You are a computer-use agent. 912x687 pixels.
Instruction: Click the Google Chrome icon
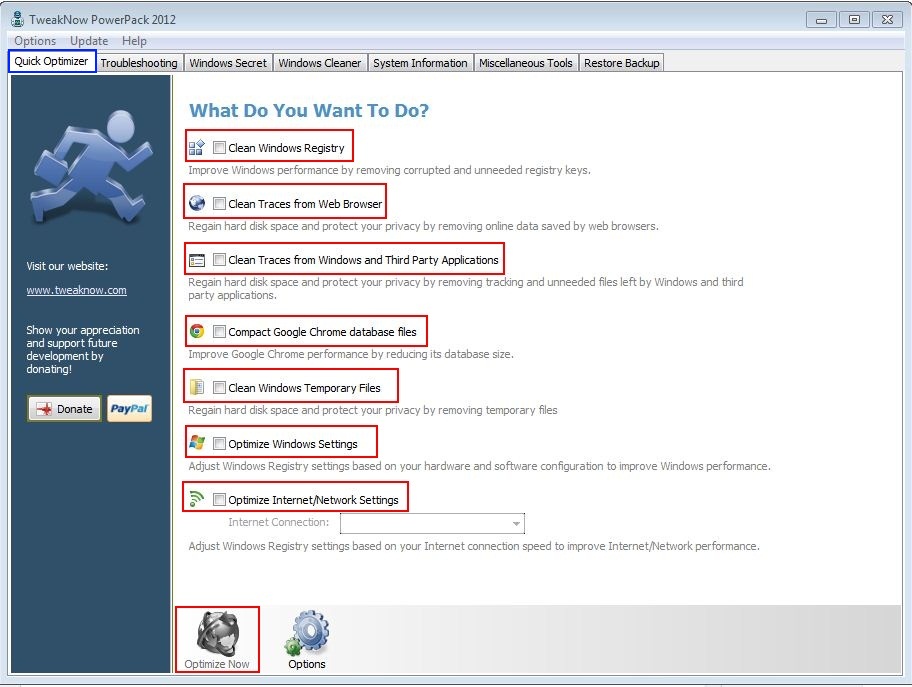coord(197,331)
